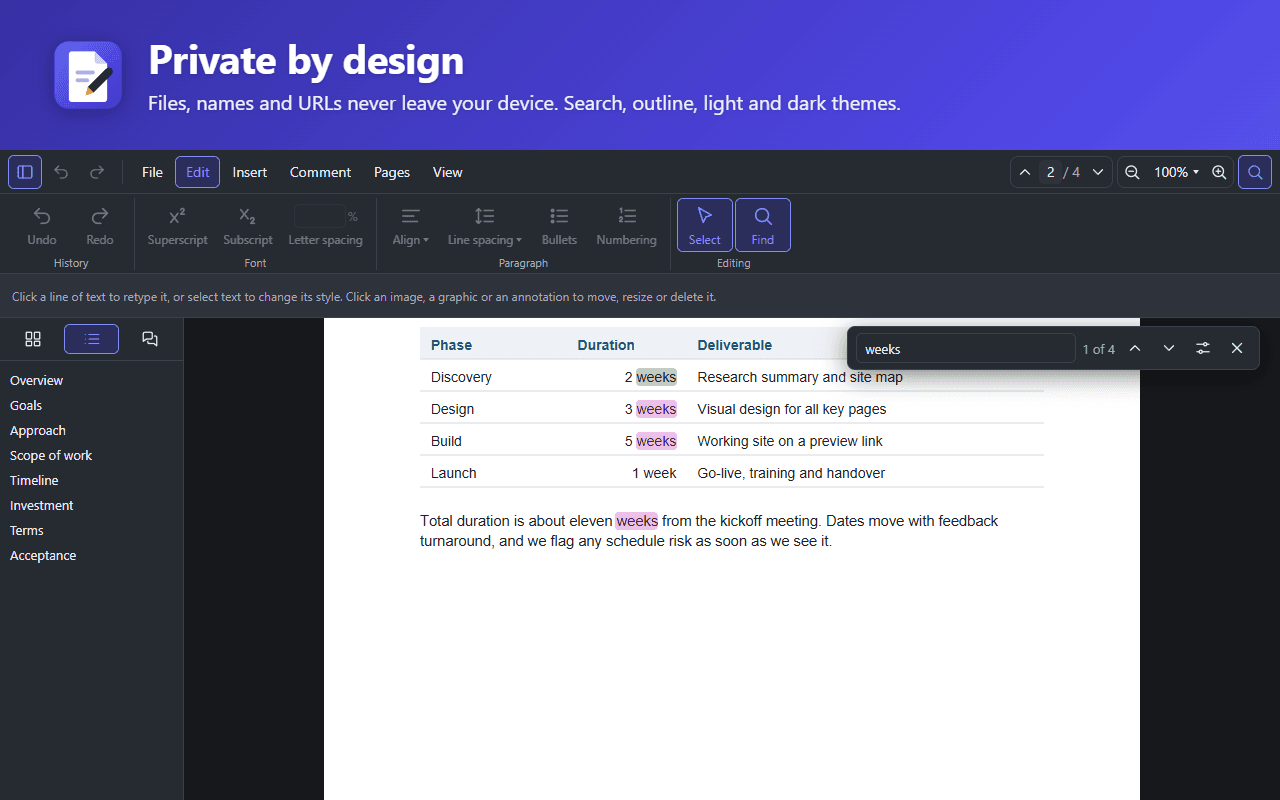Click the Phase column header
The height and width of the screenshot is (800, 1280).
coord(451,345)
